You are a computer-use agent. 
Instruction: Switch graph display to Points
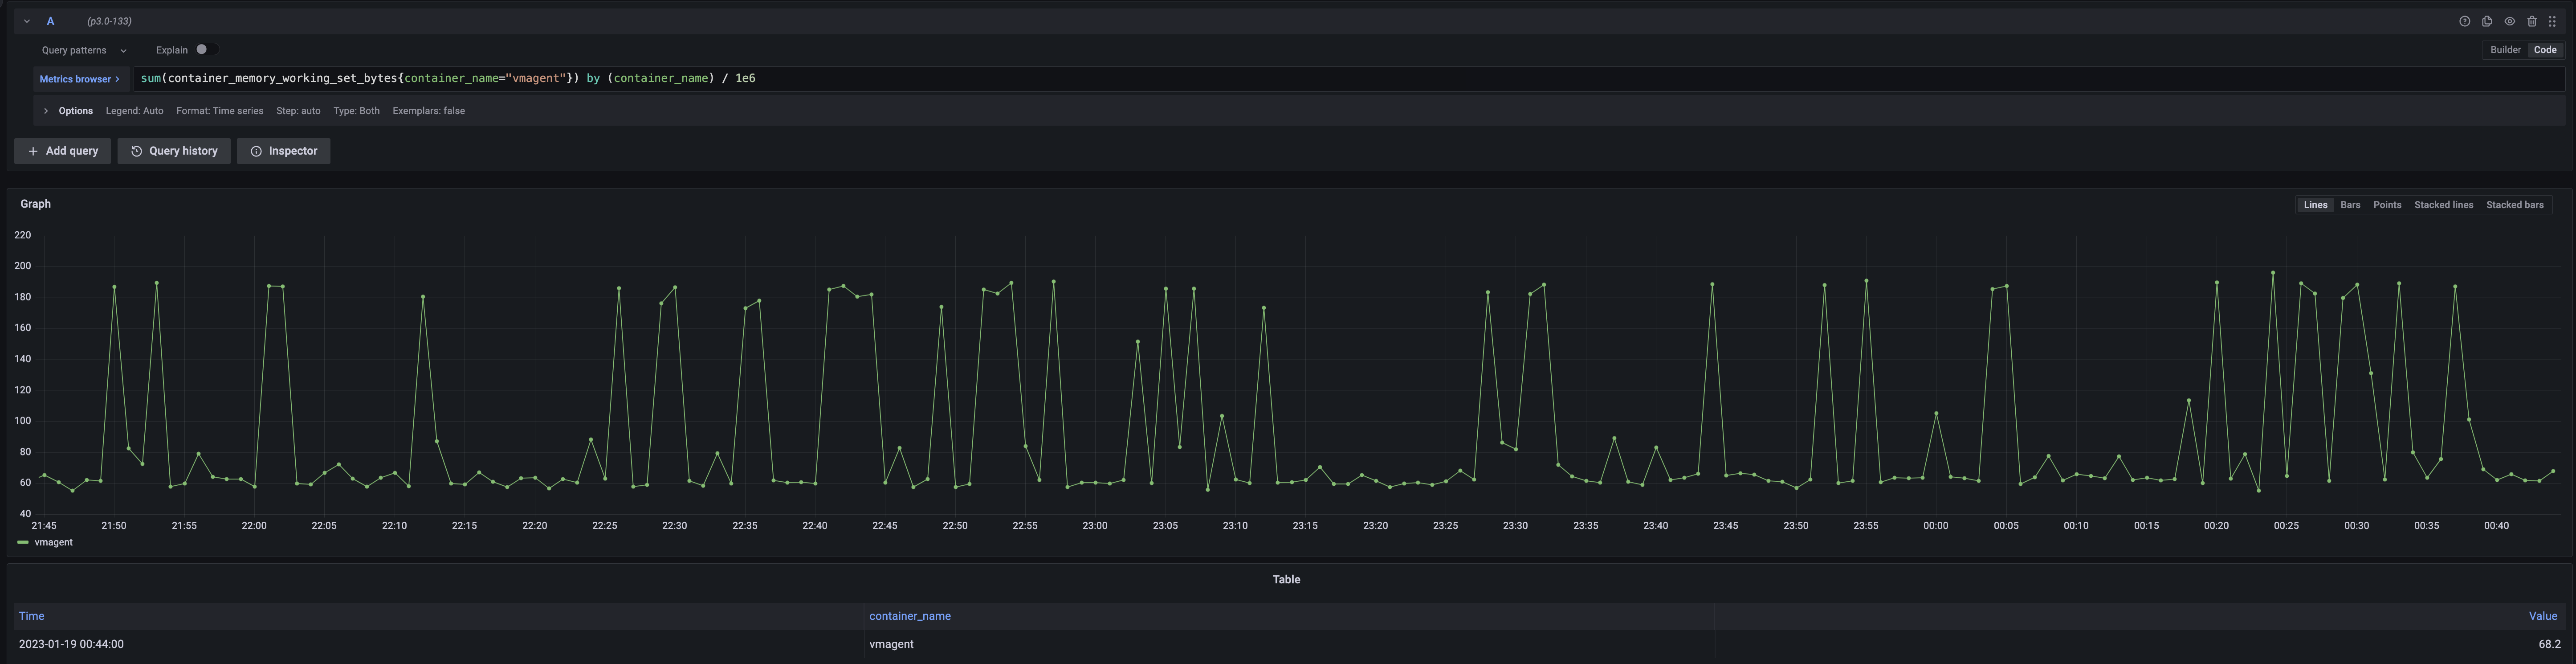2387,204
